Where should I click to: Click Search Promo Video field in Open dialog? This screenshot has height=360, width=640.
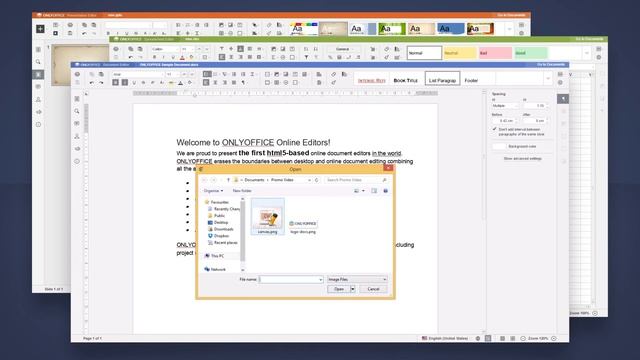[x=356, y=180]
